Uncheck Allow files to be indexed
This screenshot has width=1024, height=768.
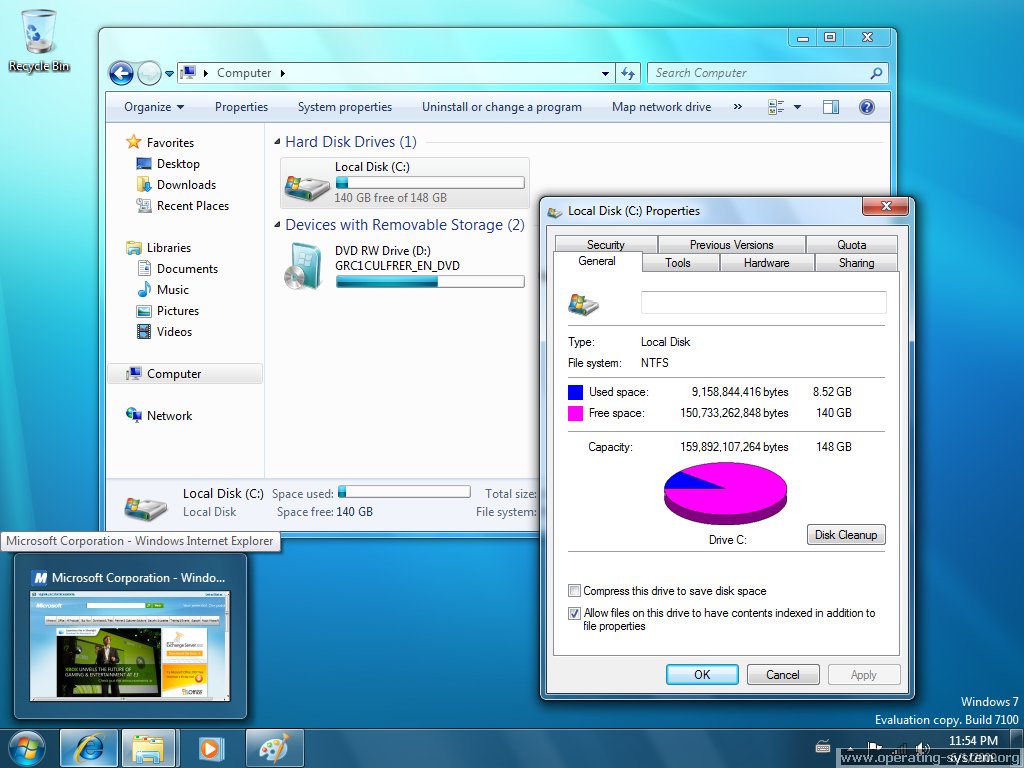pos(574,613)
